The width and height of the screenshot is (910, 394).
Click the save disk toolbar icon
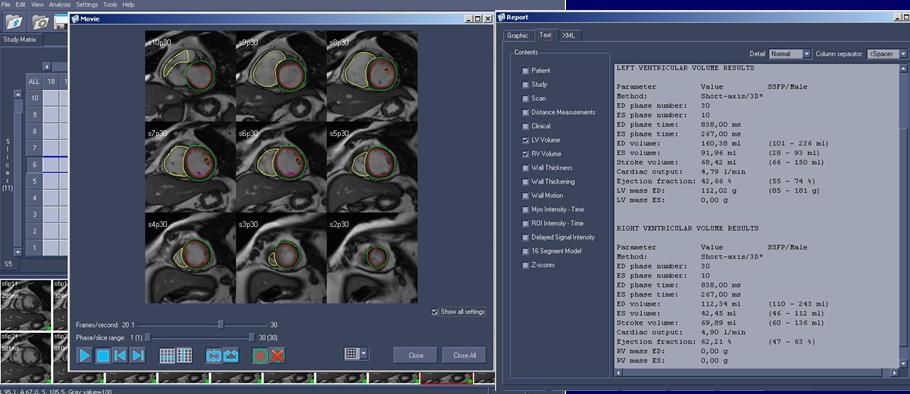[x=60, y=22]
